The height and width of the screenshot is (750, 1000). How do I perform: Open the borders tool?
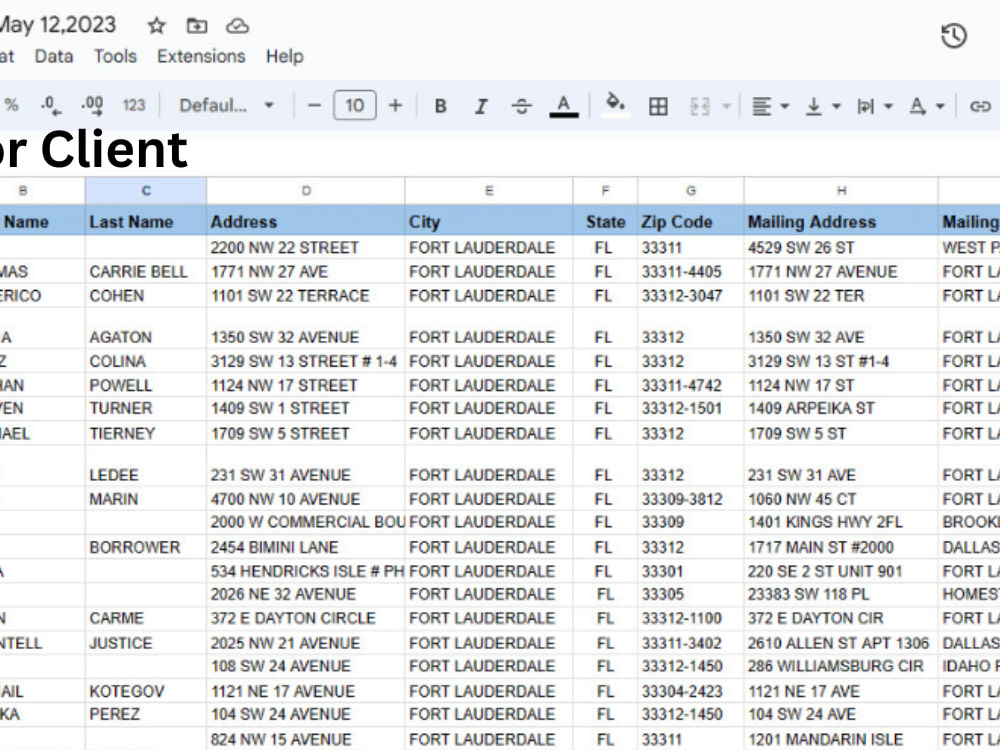[658, 106]
